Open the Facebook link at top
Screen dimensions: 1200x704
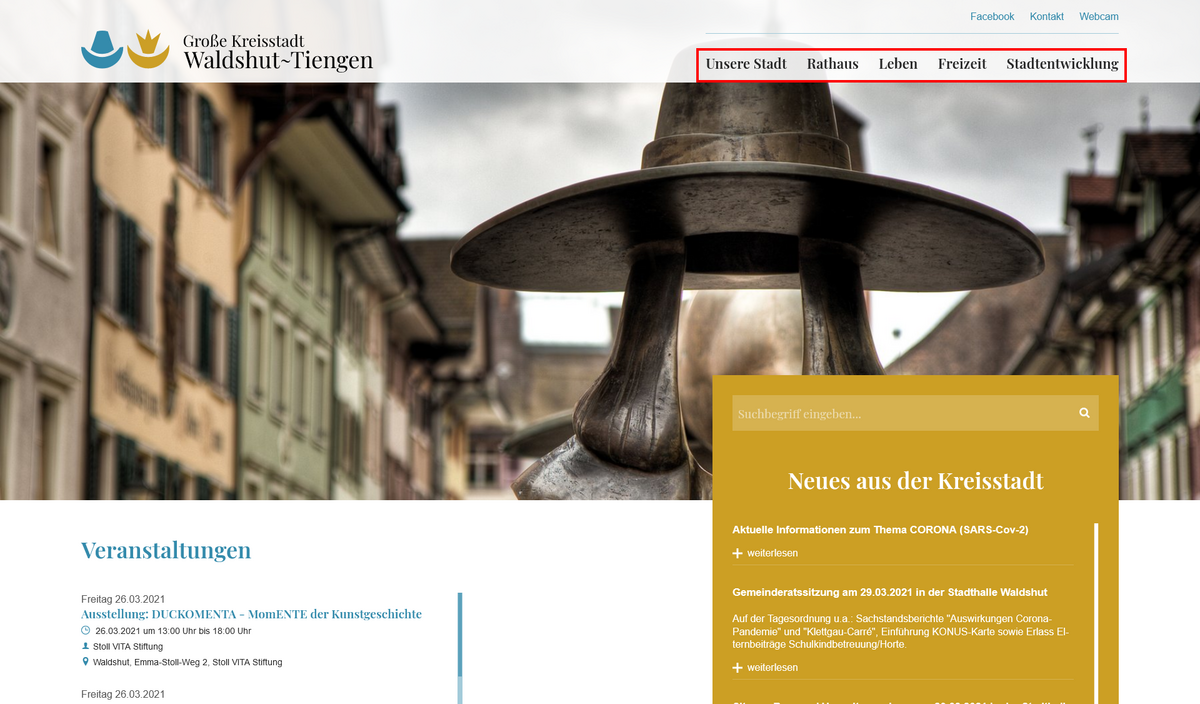(x=992, y=17)
